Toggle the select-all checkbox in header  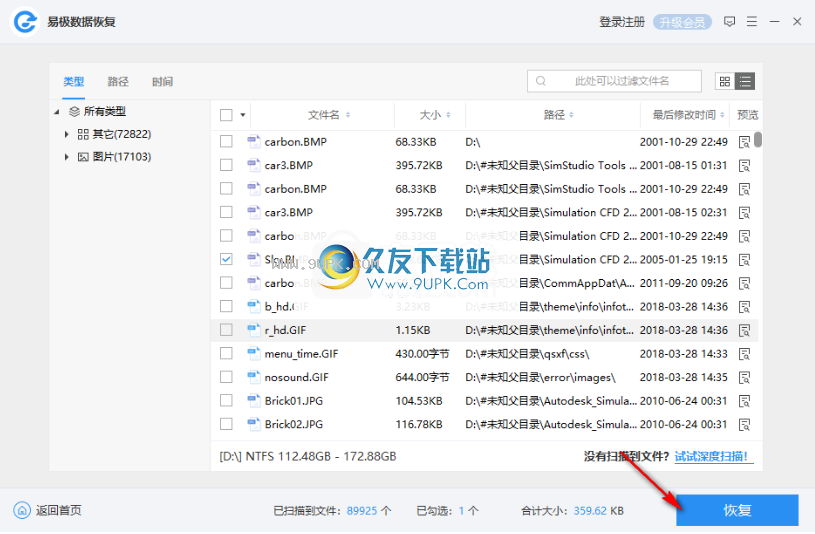(x=226, y=115)
